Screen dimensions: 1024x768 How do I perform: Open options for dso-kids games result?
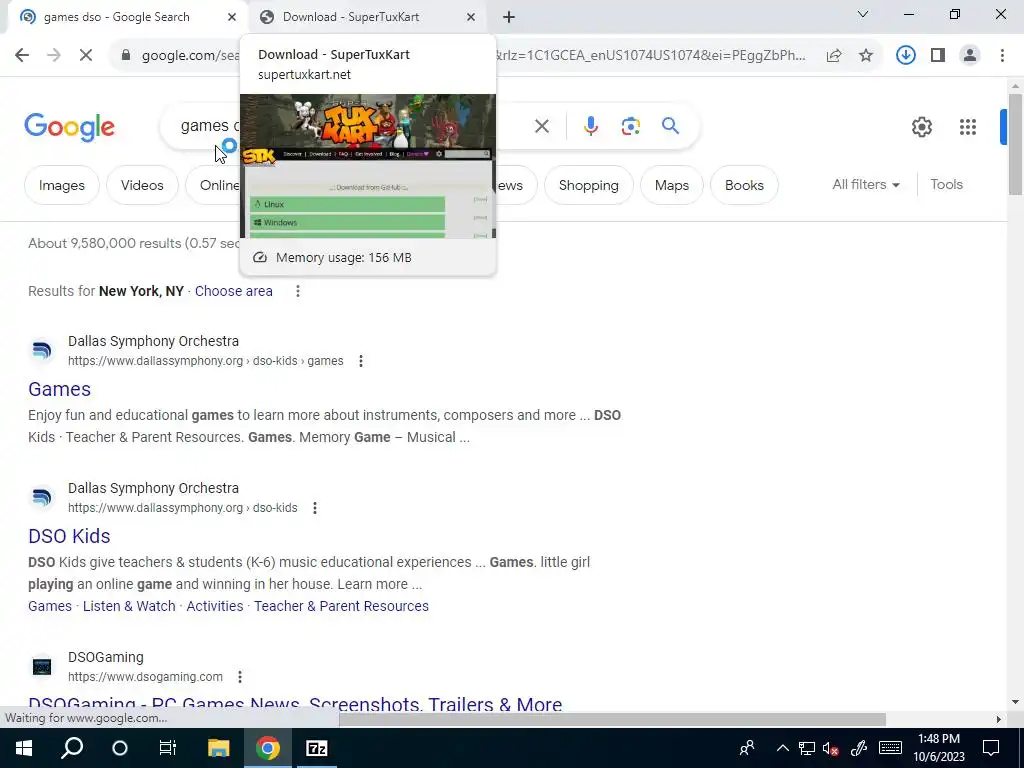click(360, 360)
